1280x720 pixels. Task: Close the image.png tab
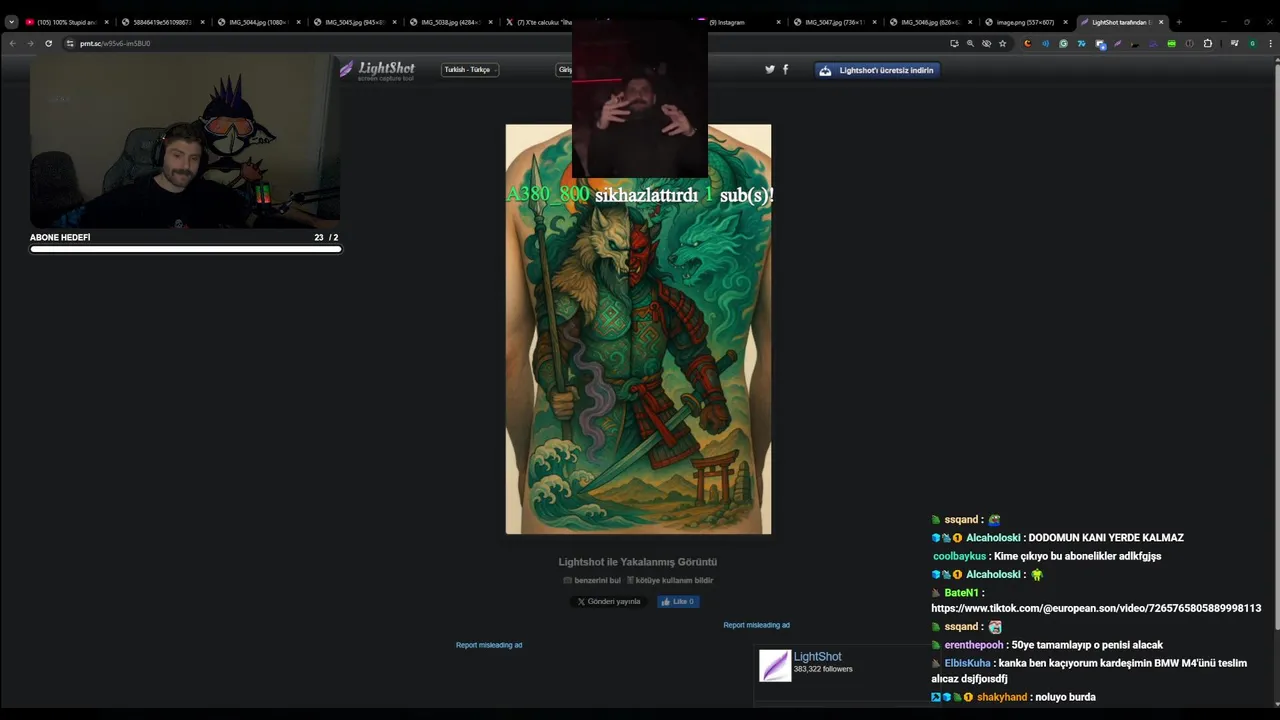[1065, 22]
